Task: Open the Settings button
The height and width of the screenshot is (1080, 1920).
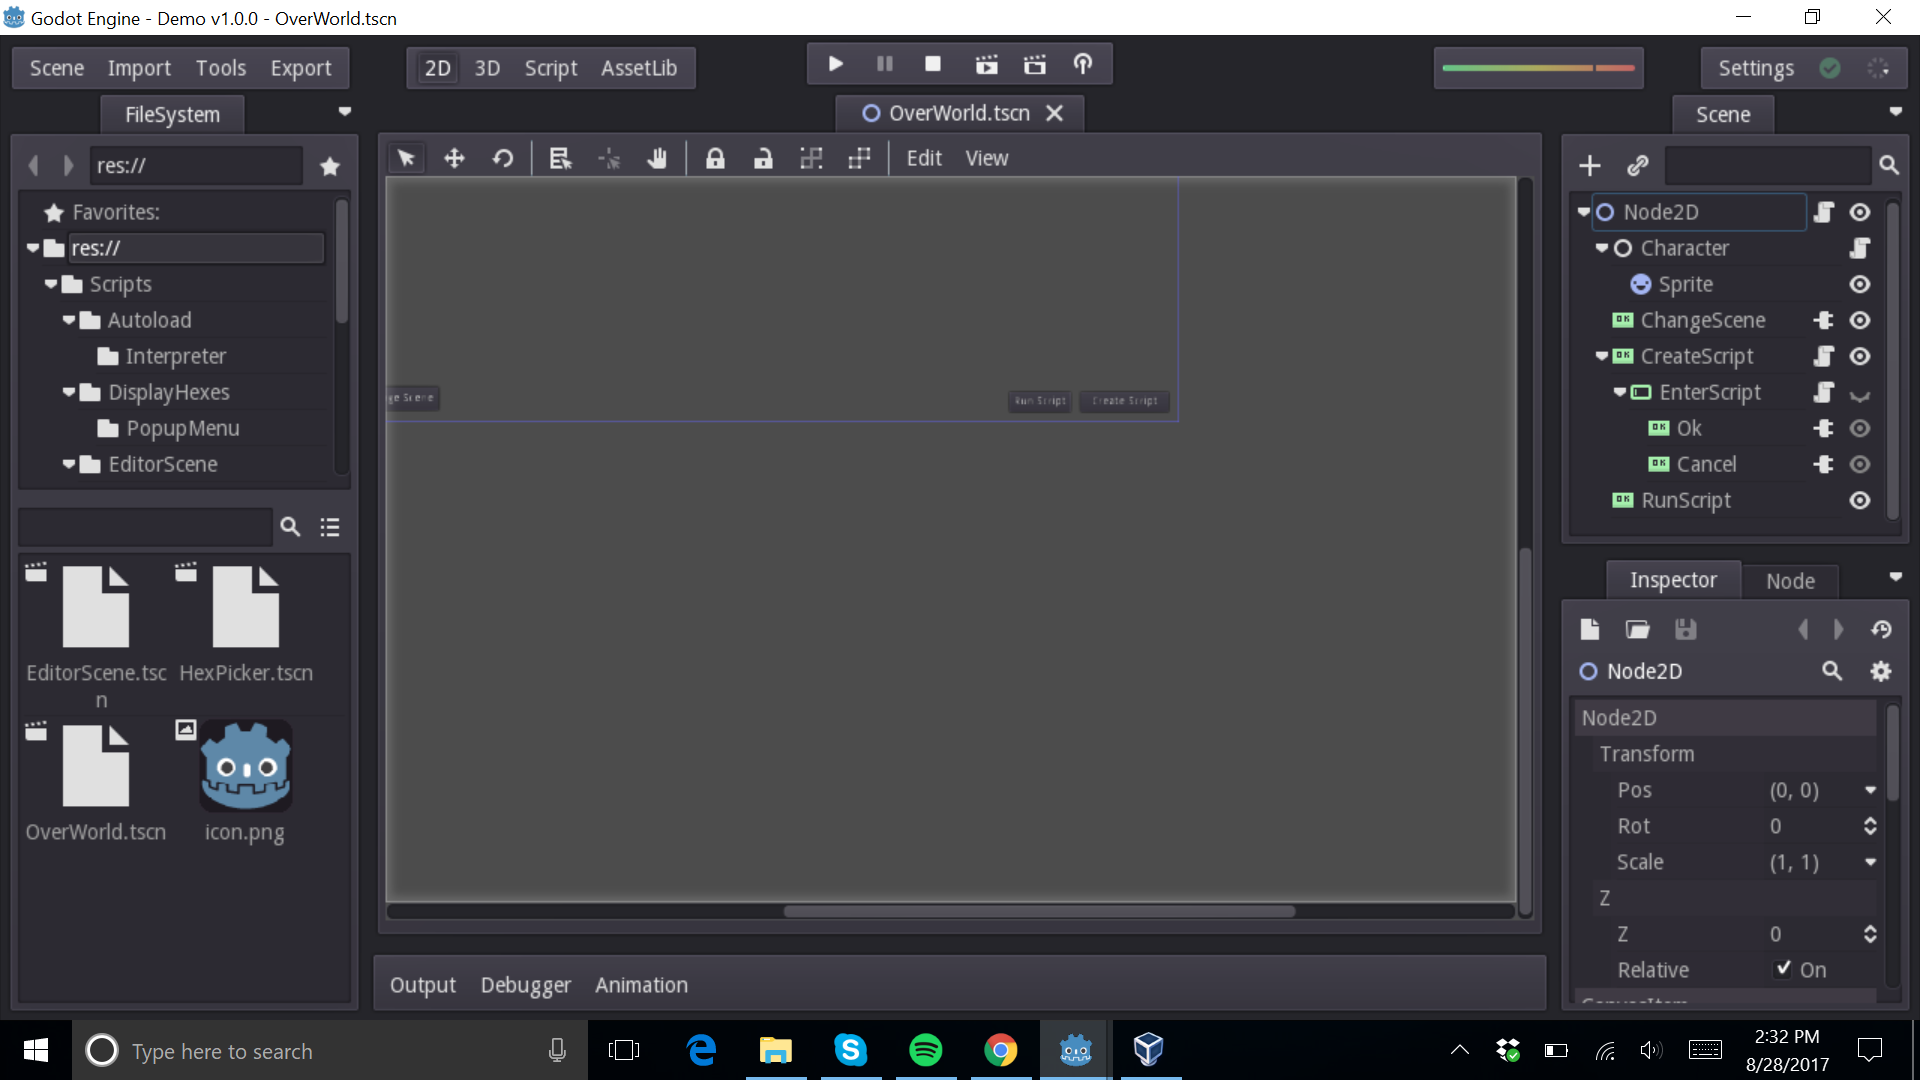Action: click(x=1755, y=68)
